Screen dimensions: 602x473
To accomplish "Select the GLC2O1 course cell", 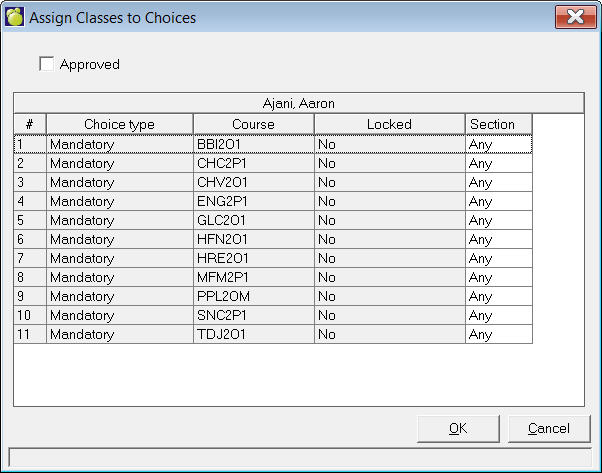I will (x=254, y=220).
